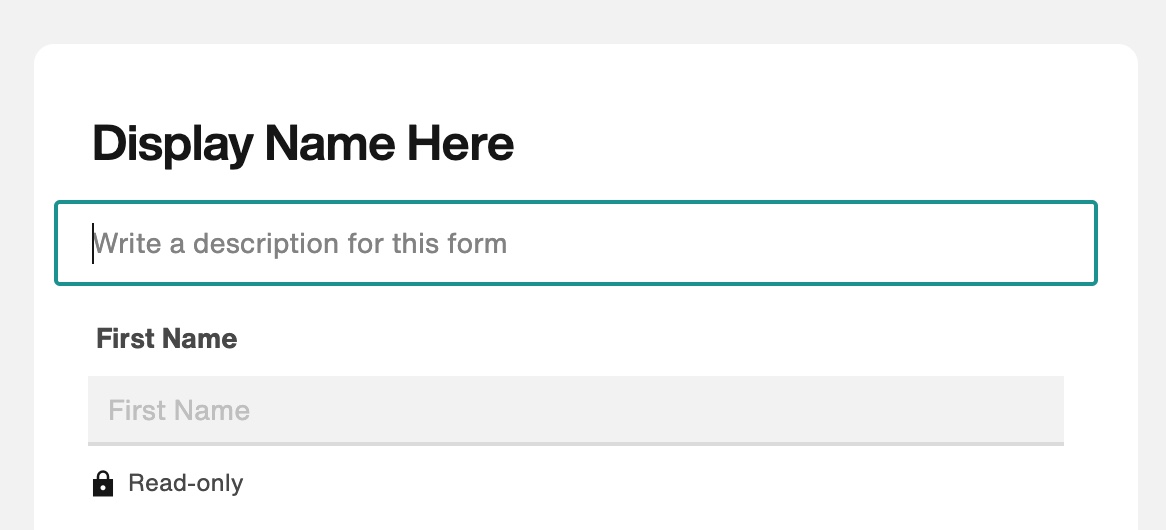The height and width of the screenshot is (530, 1166).
Task: Click the blinking text cursor in description
Action: (x=93, y=243)
